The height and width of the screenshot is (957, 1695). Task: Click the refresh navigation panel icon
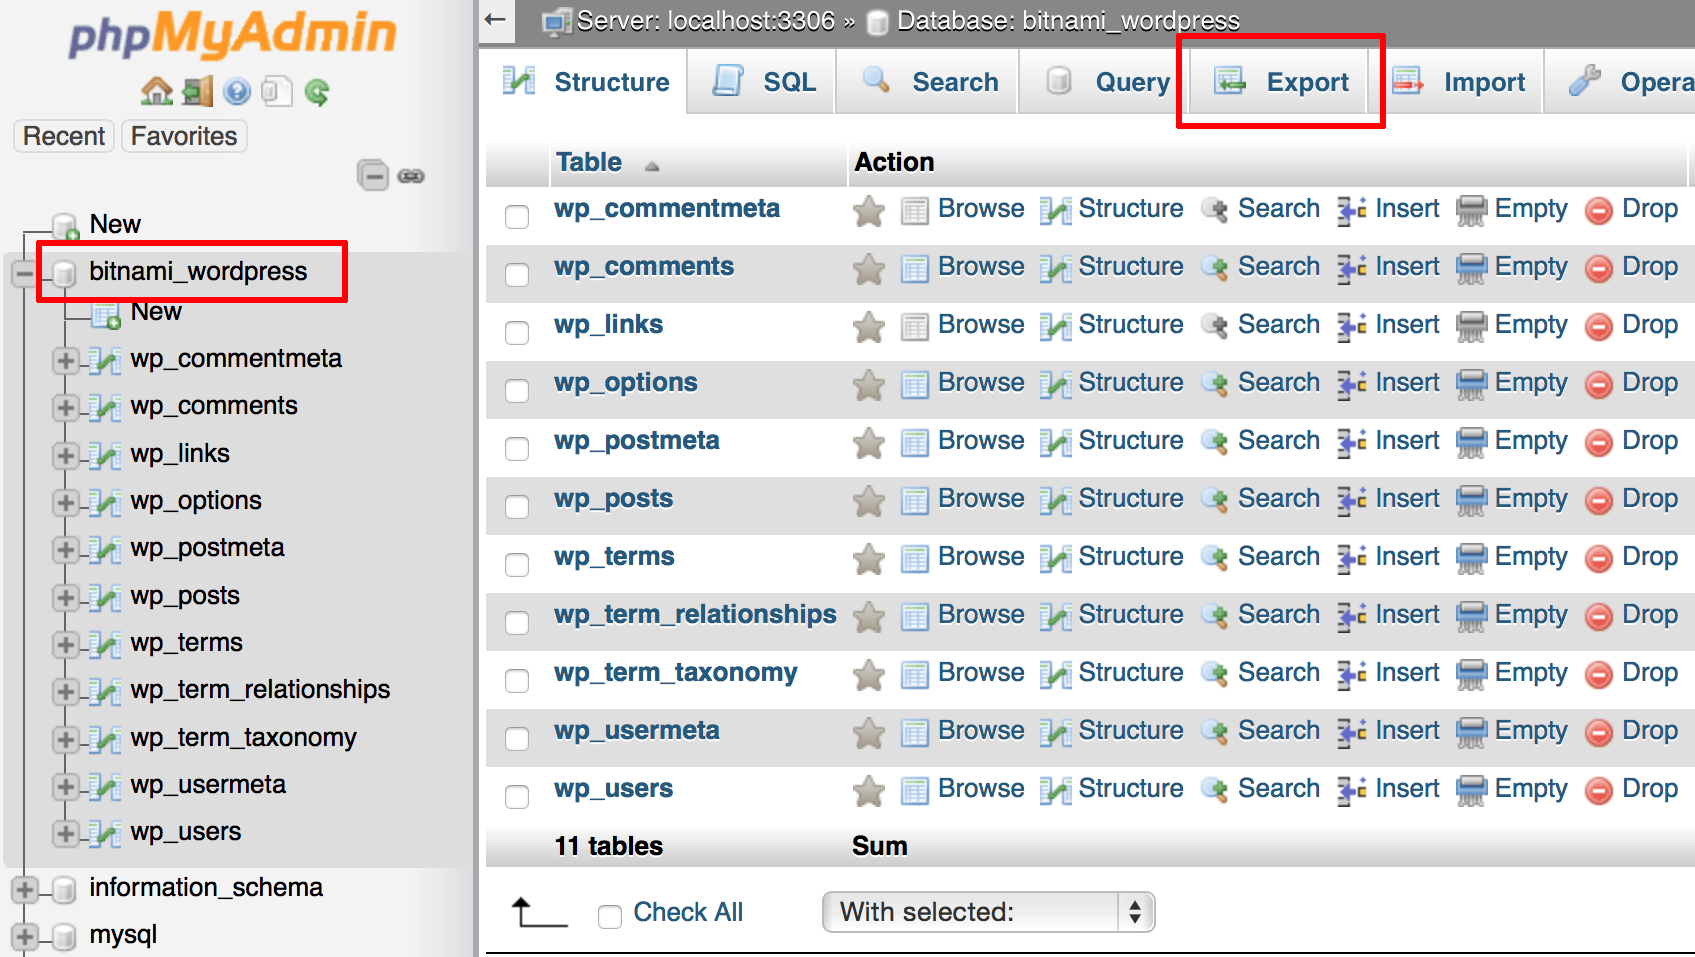(318, 91)
